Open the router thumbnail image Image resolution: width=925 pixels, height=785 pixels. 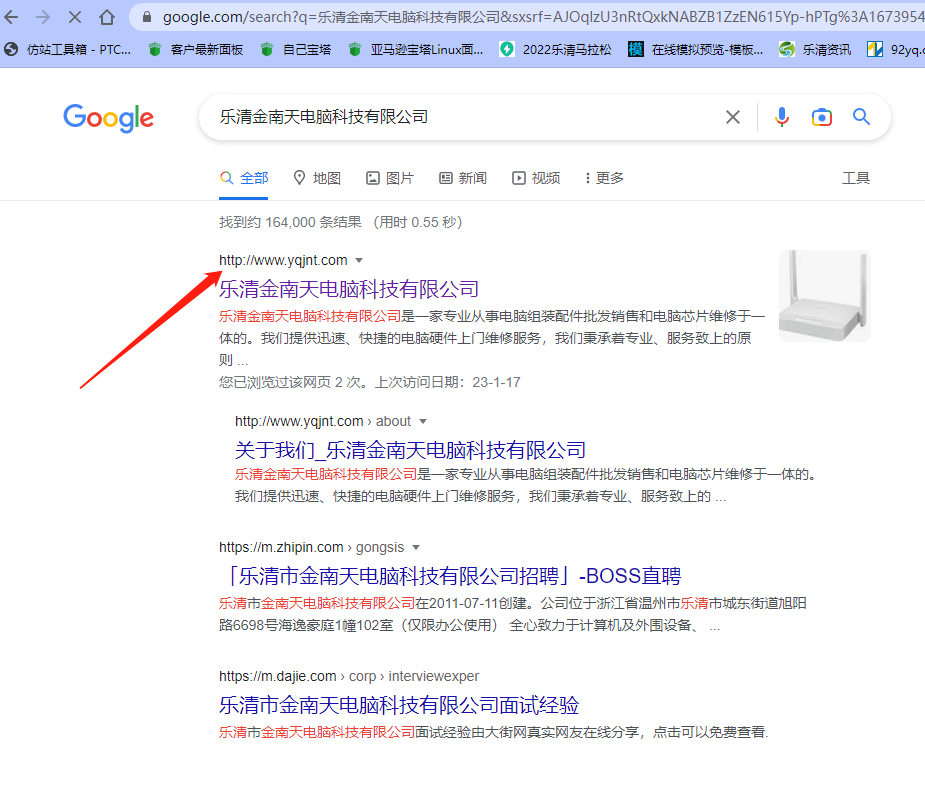(x=825, y=296)
